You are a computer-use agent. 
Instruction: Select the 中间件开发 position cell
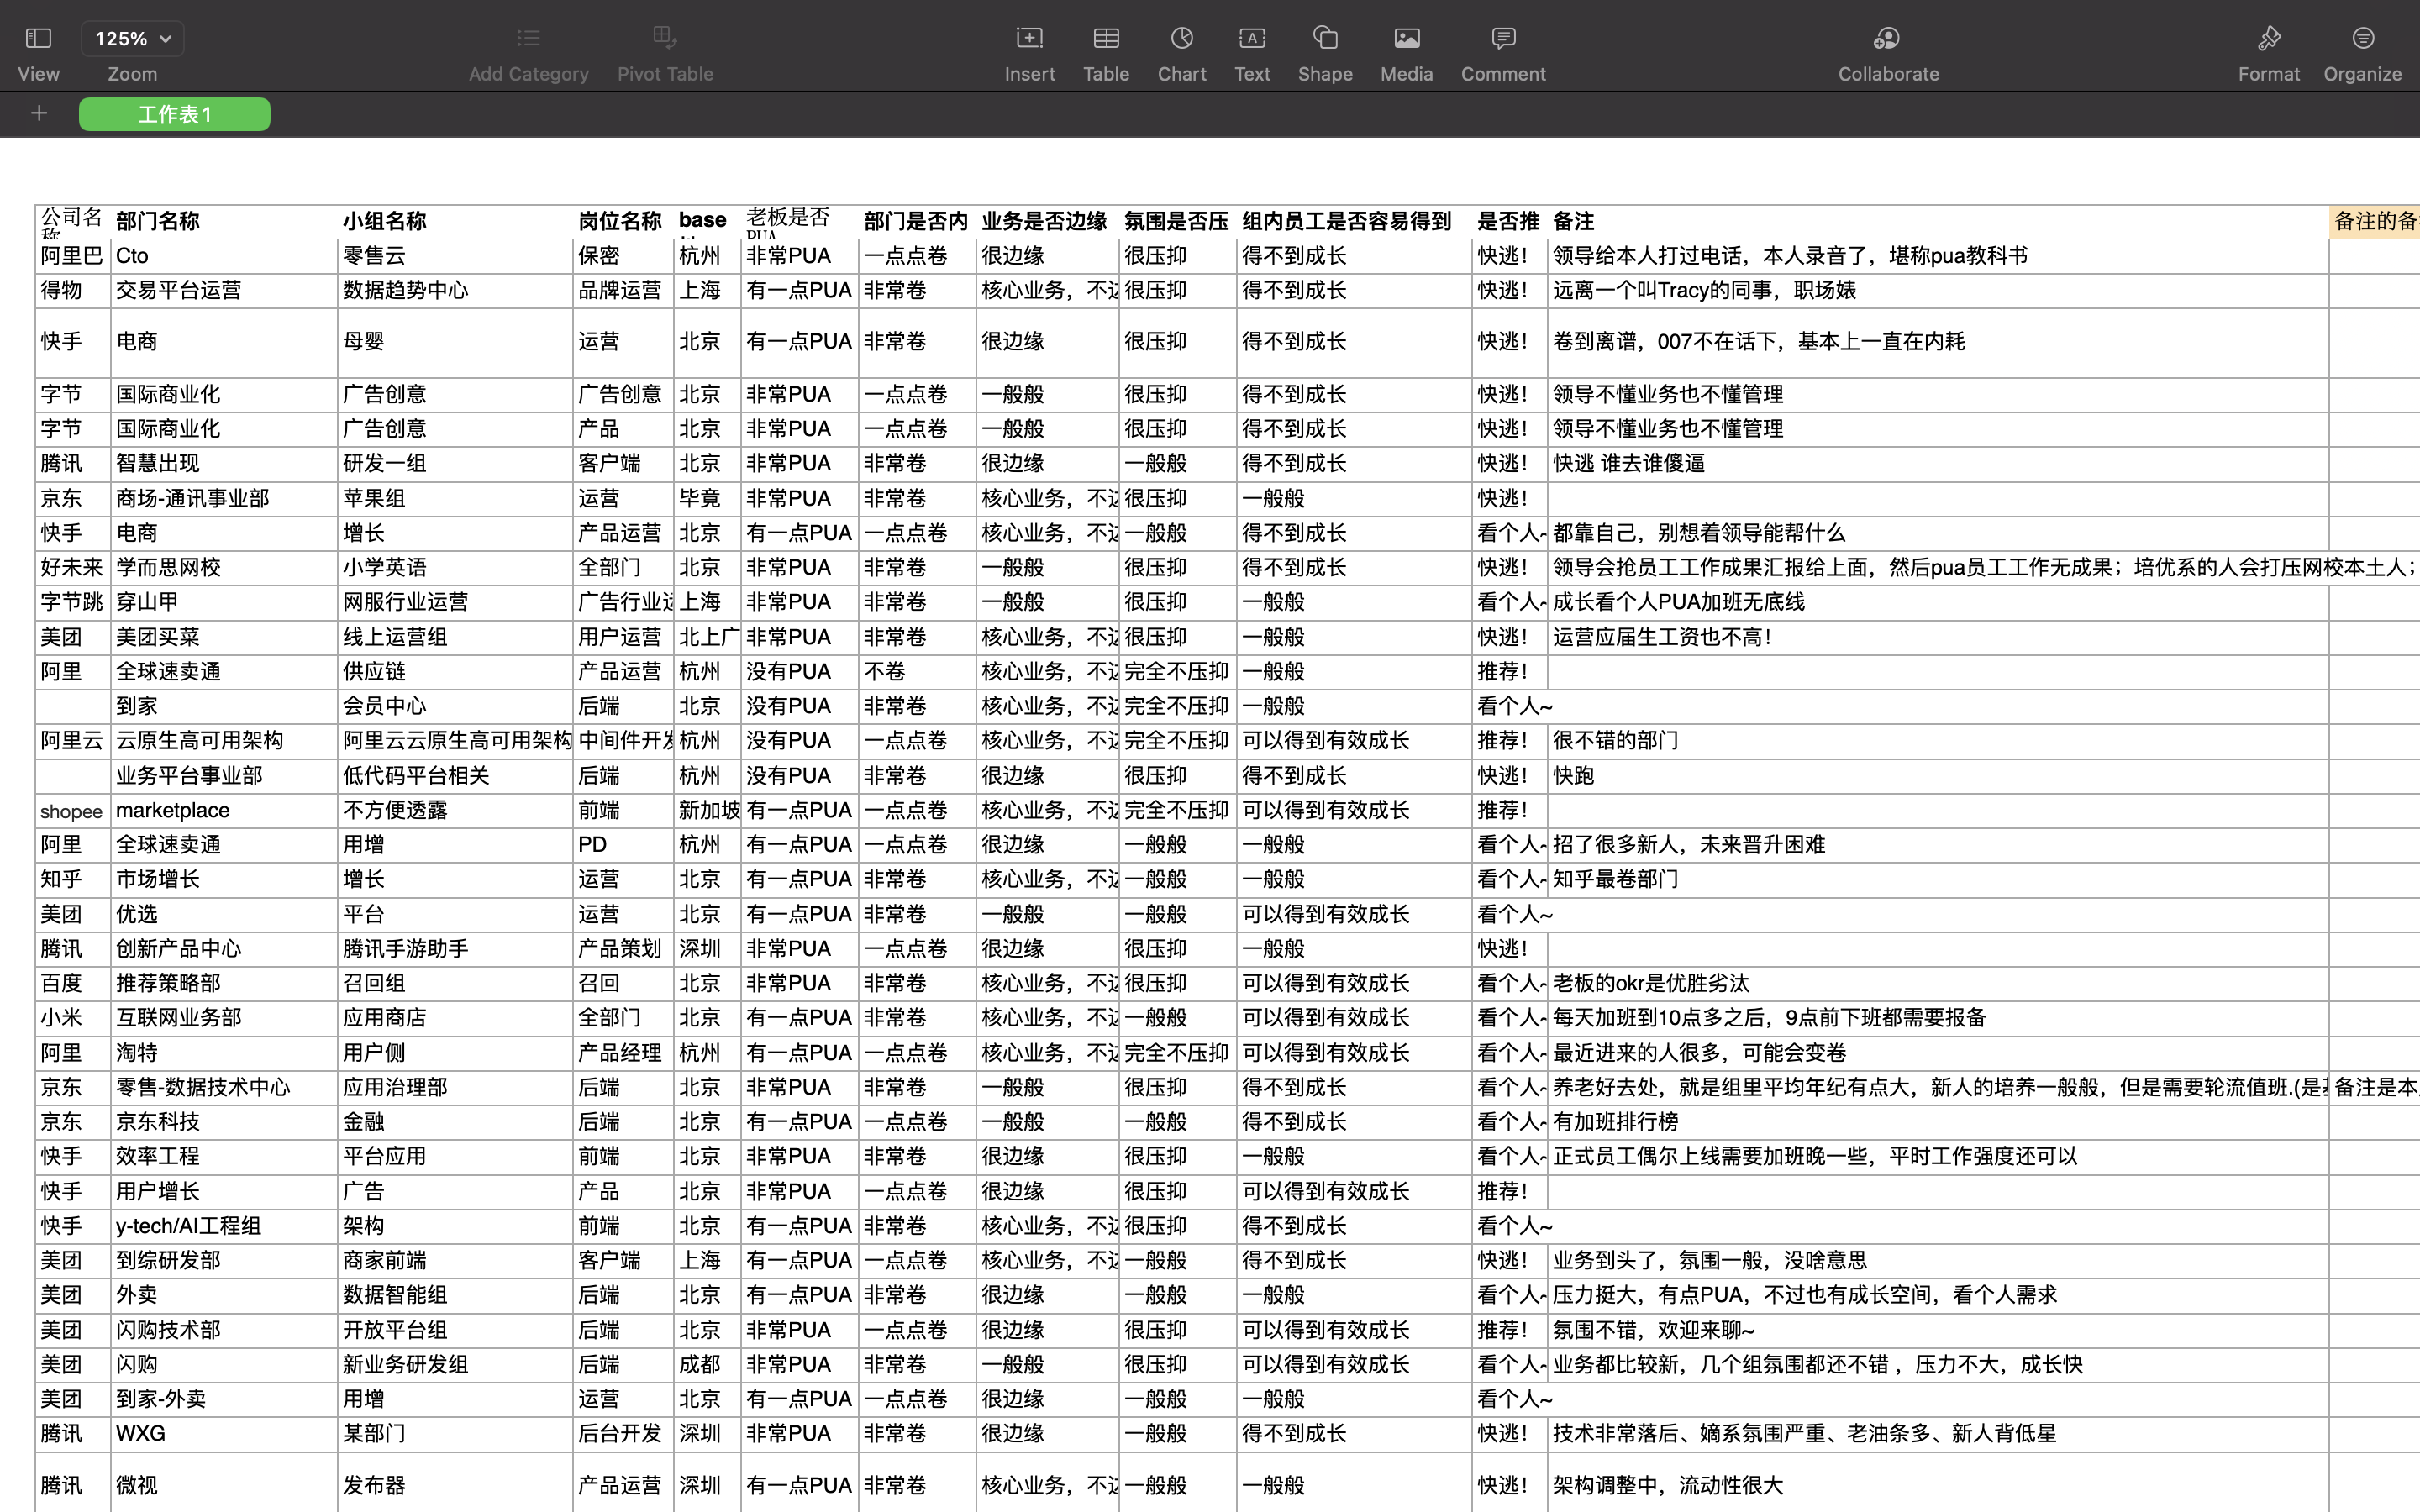pos(623,741)
